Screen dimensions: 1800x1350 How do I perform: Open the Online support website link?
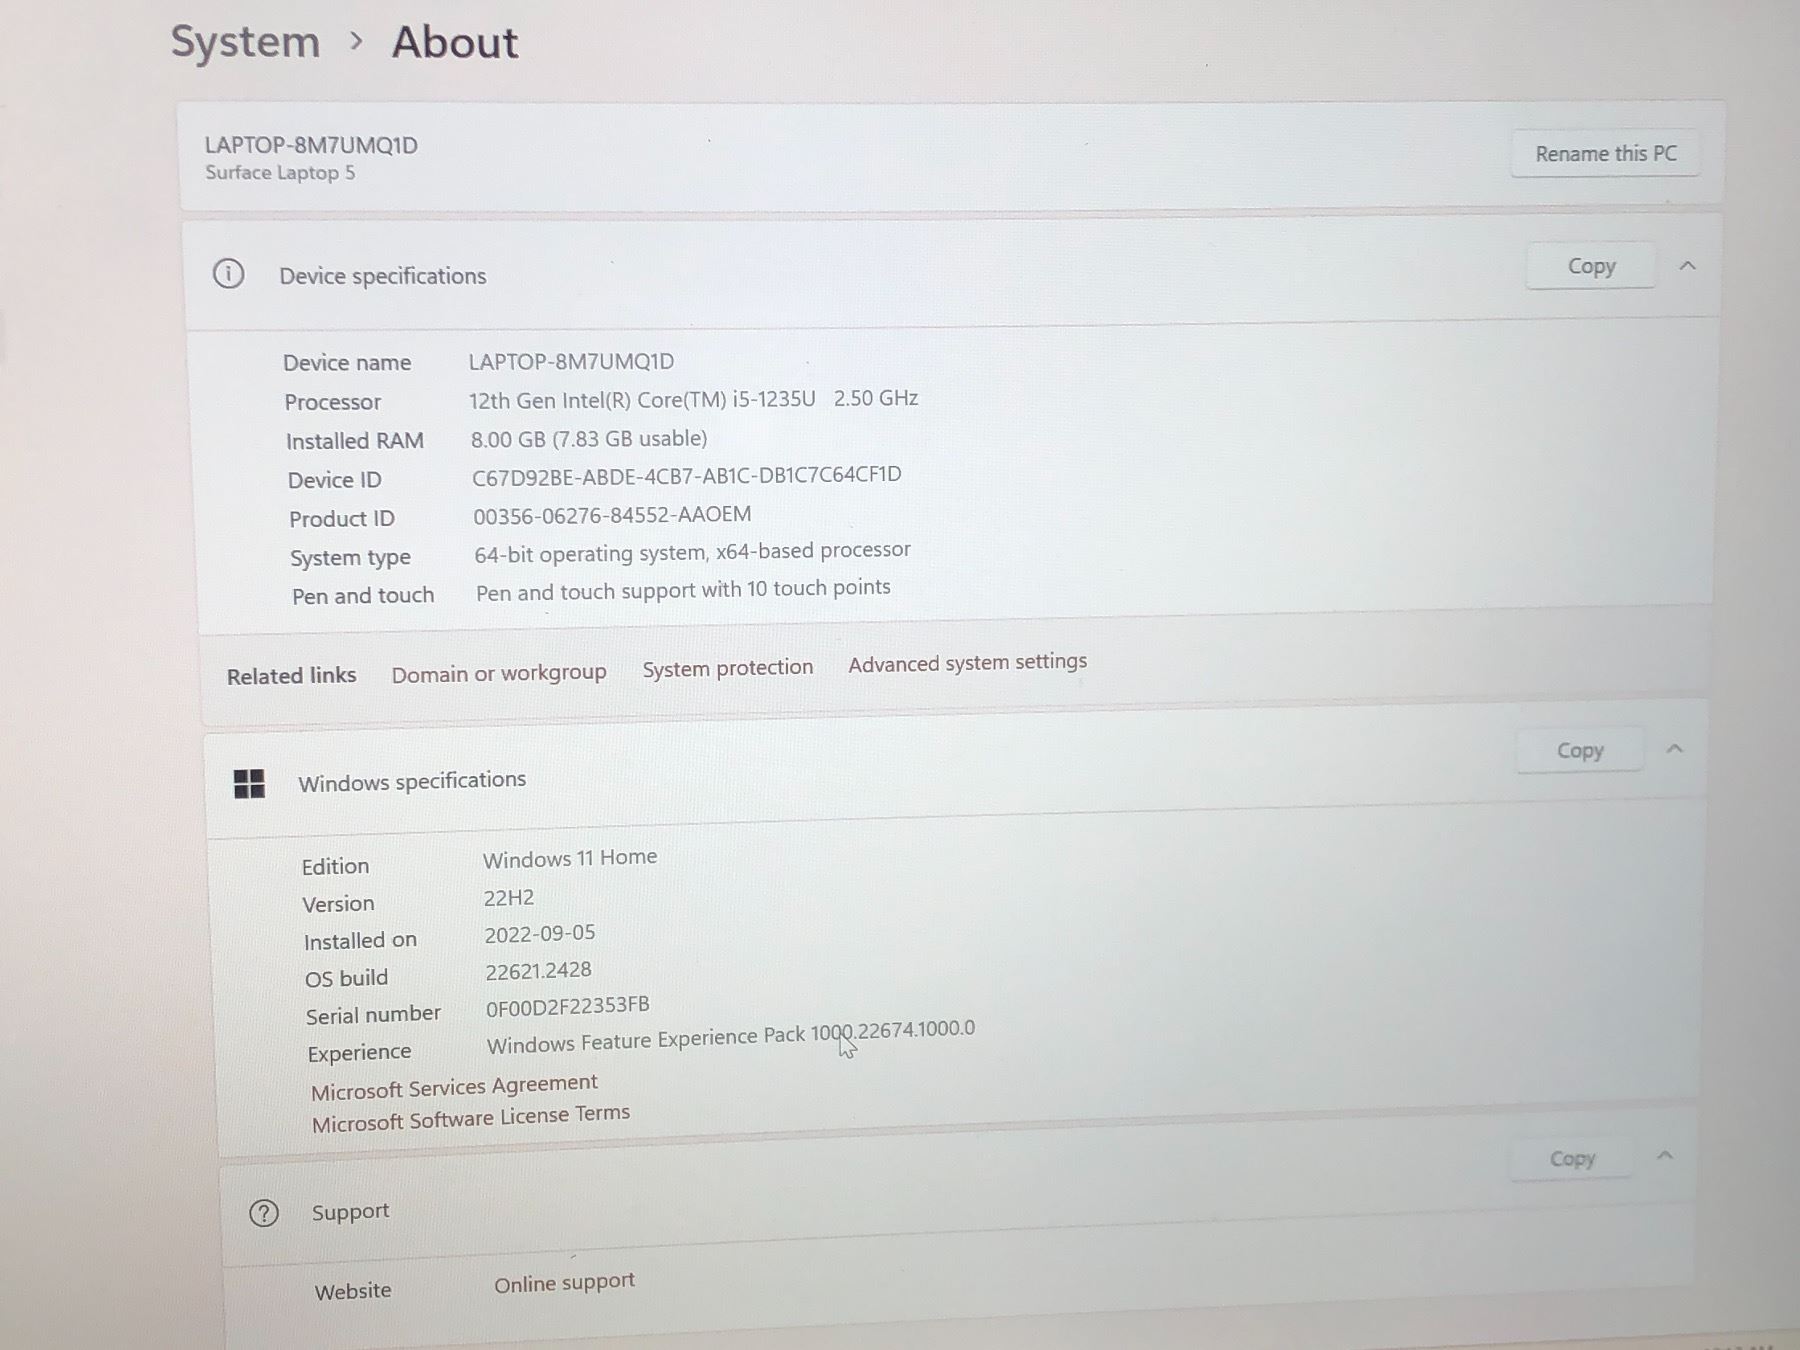[x=564, y=1283]
